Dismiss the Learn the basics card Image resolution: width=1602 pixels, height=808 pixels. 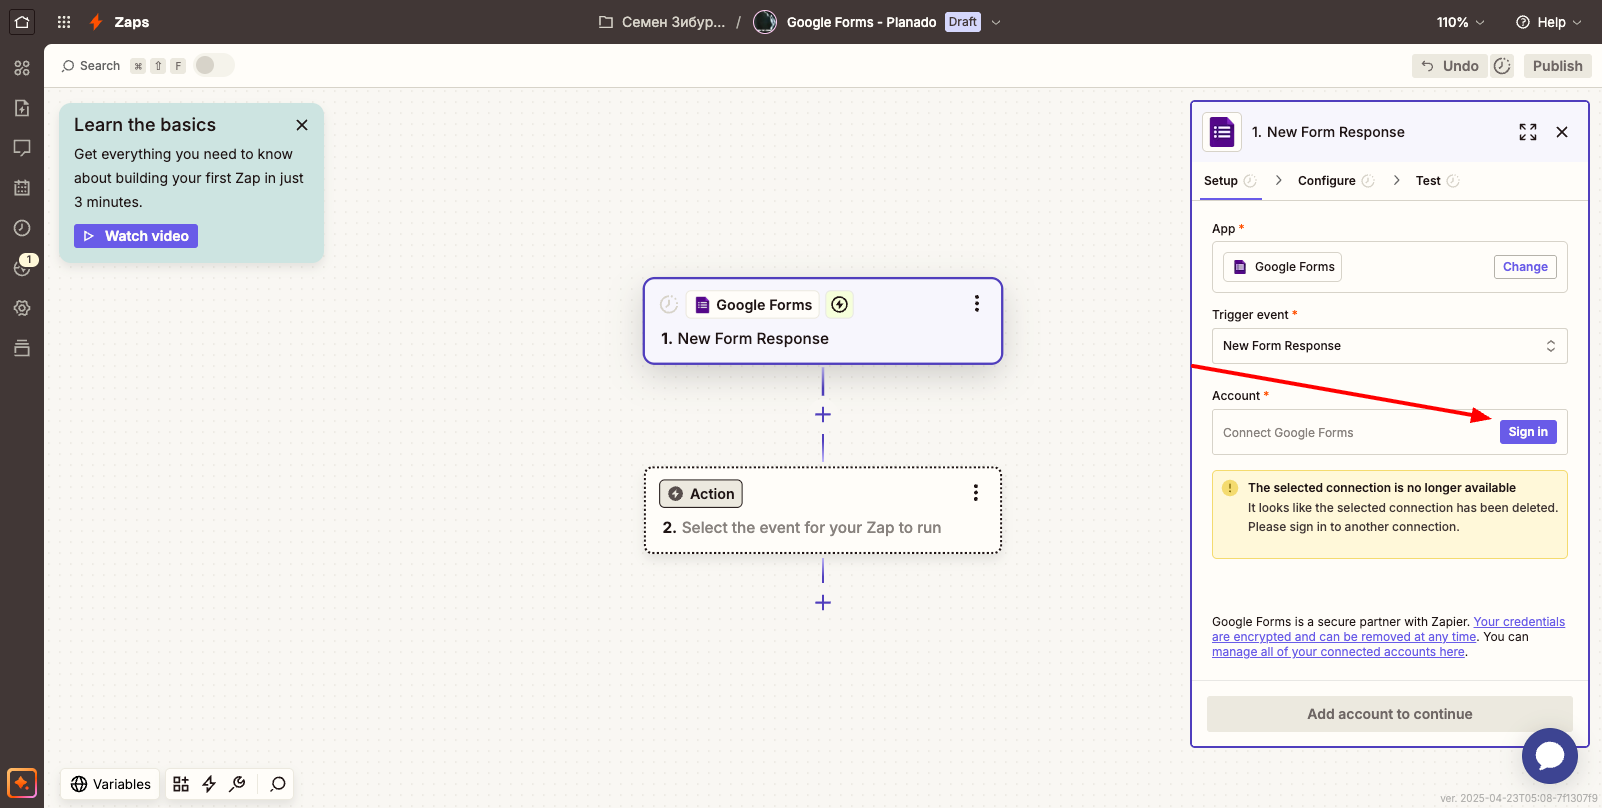click(302, 125)
